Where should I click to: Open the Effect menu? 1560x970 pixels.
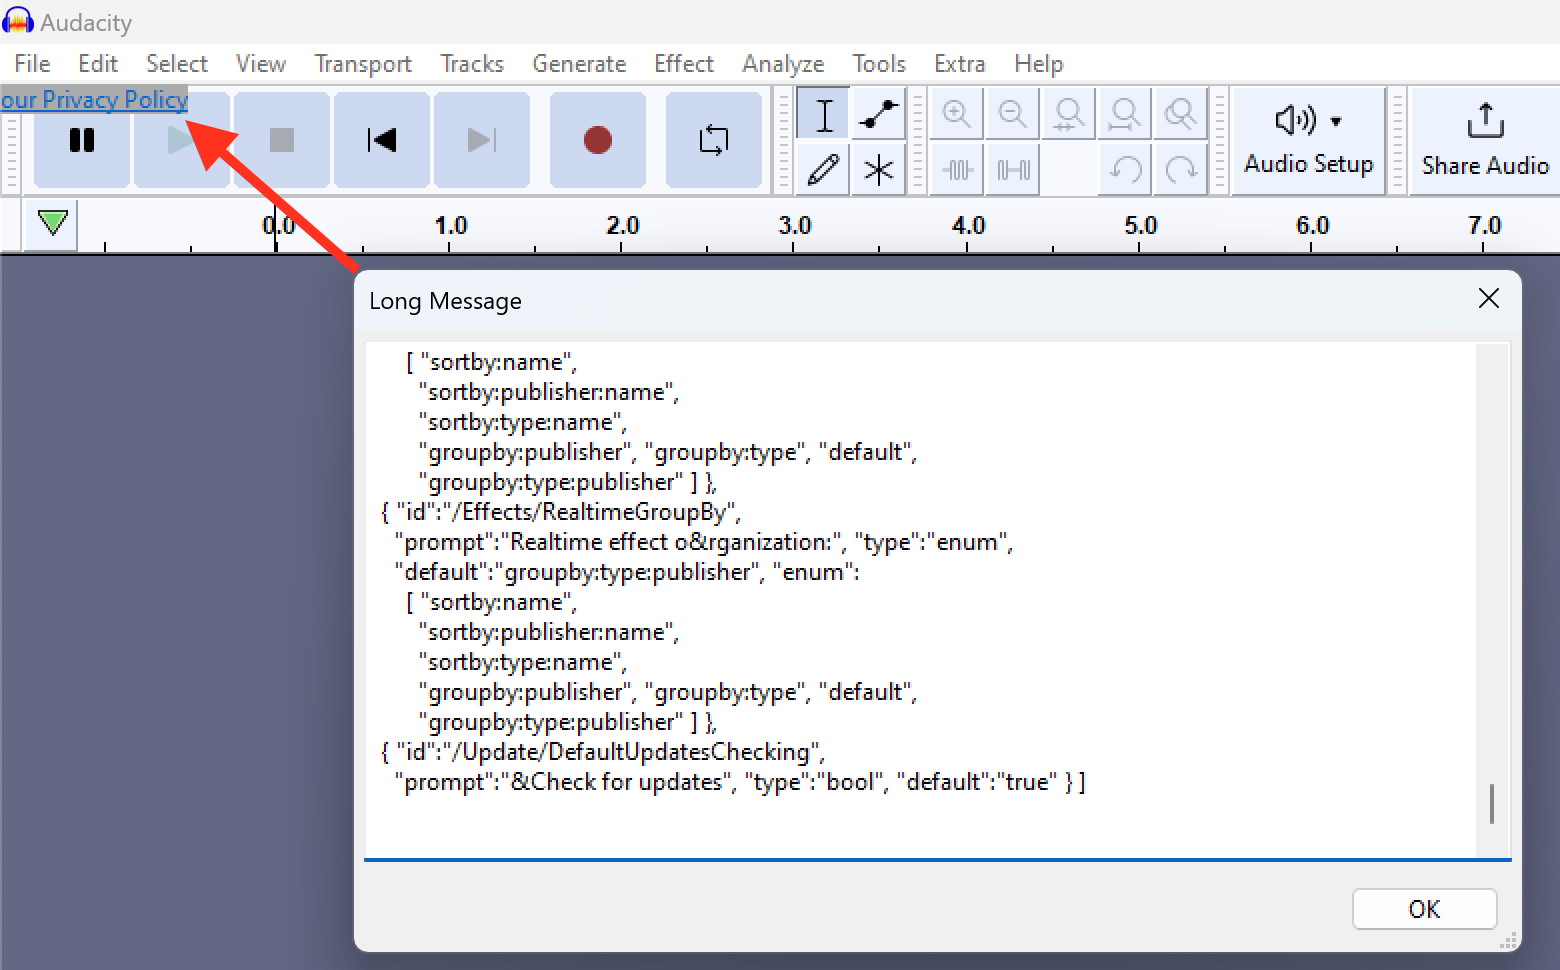tap(683, 63)
